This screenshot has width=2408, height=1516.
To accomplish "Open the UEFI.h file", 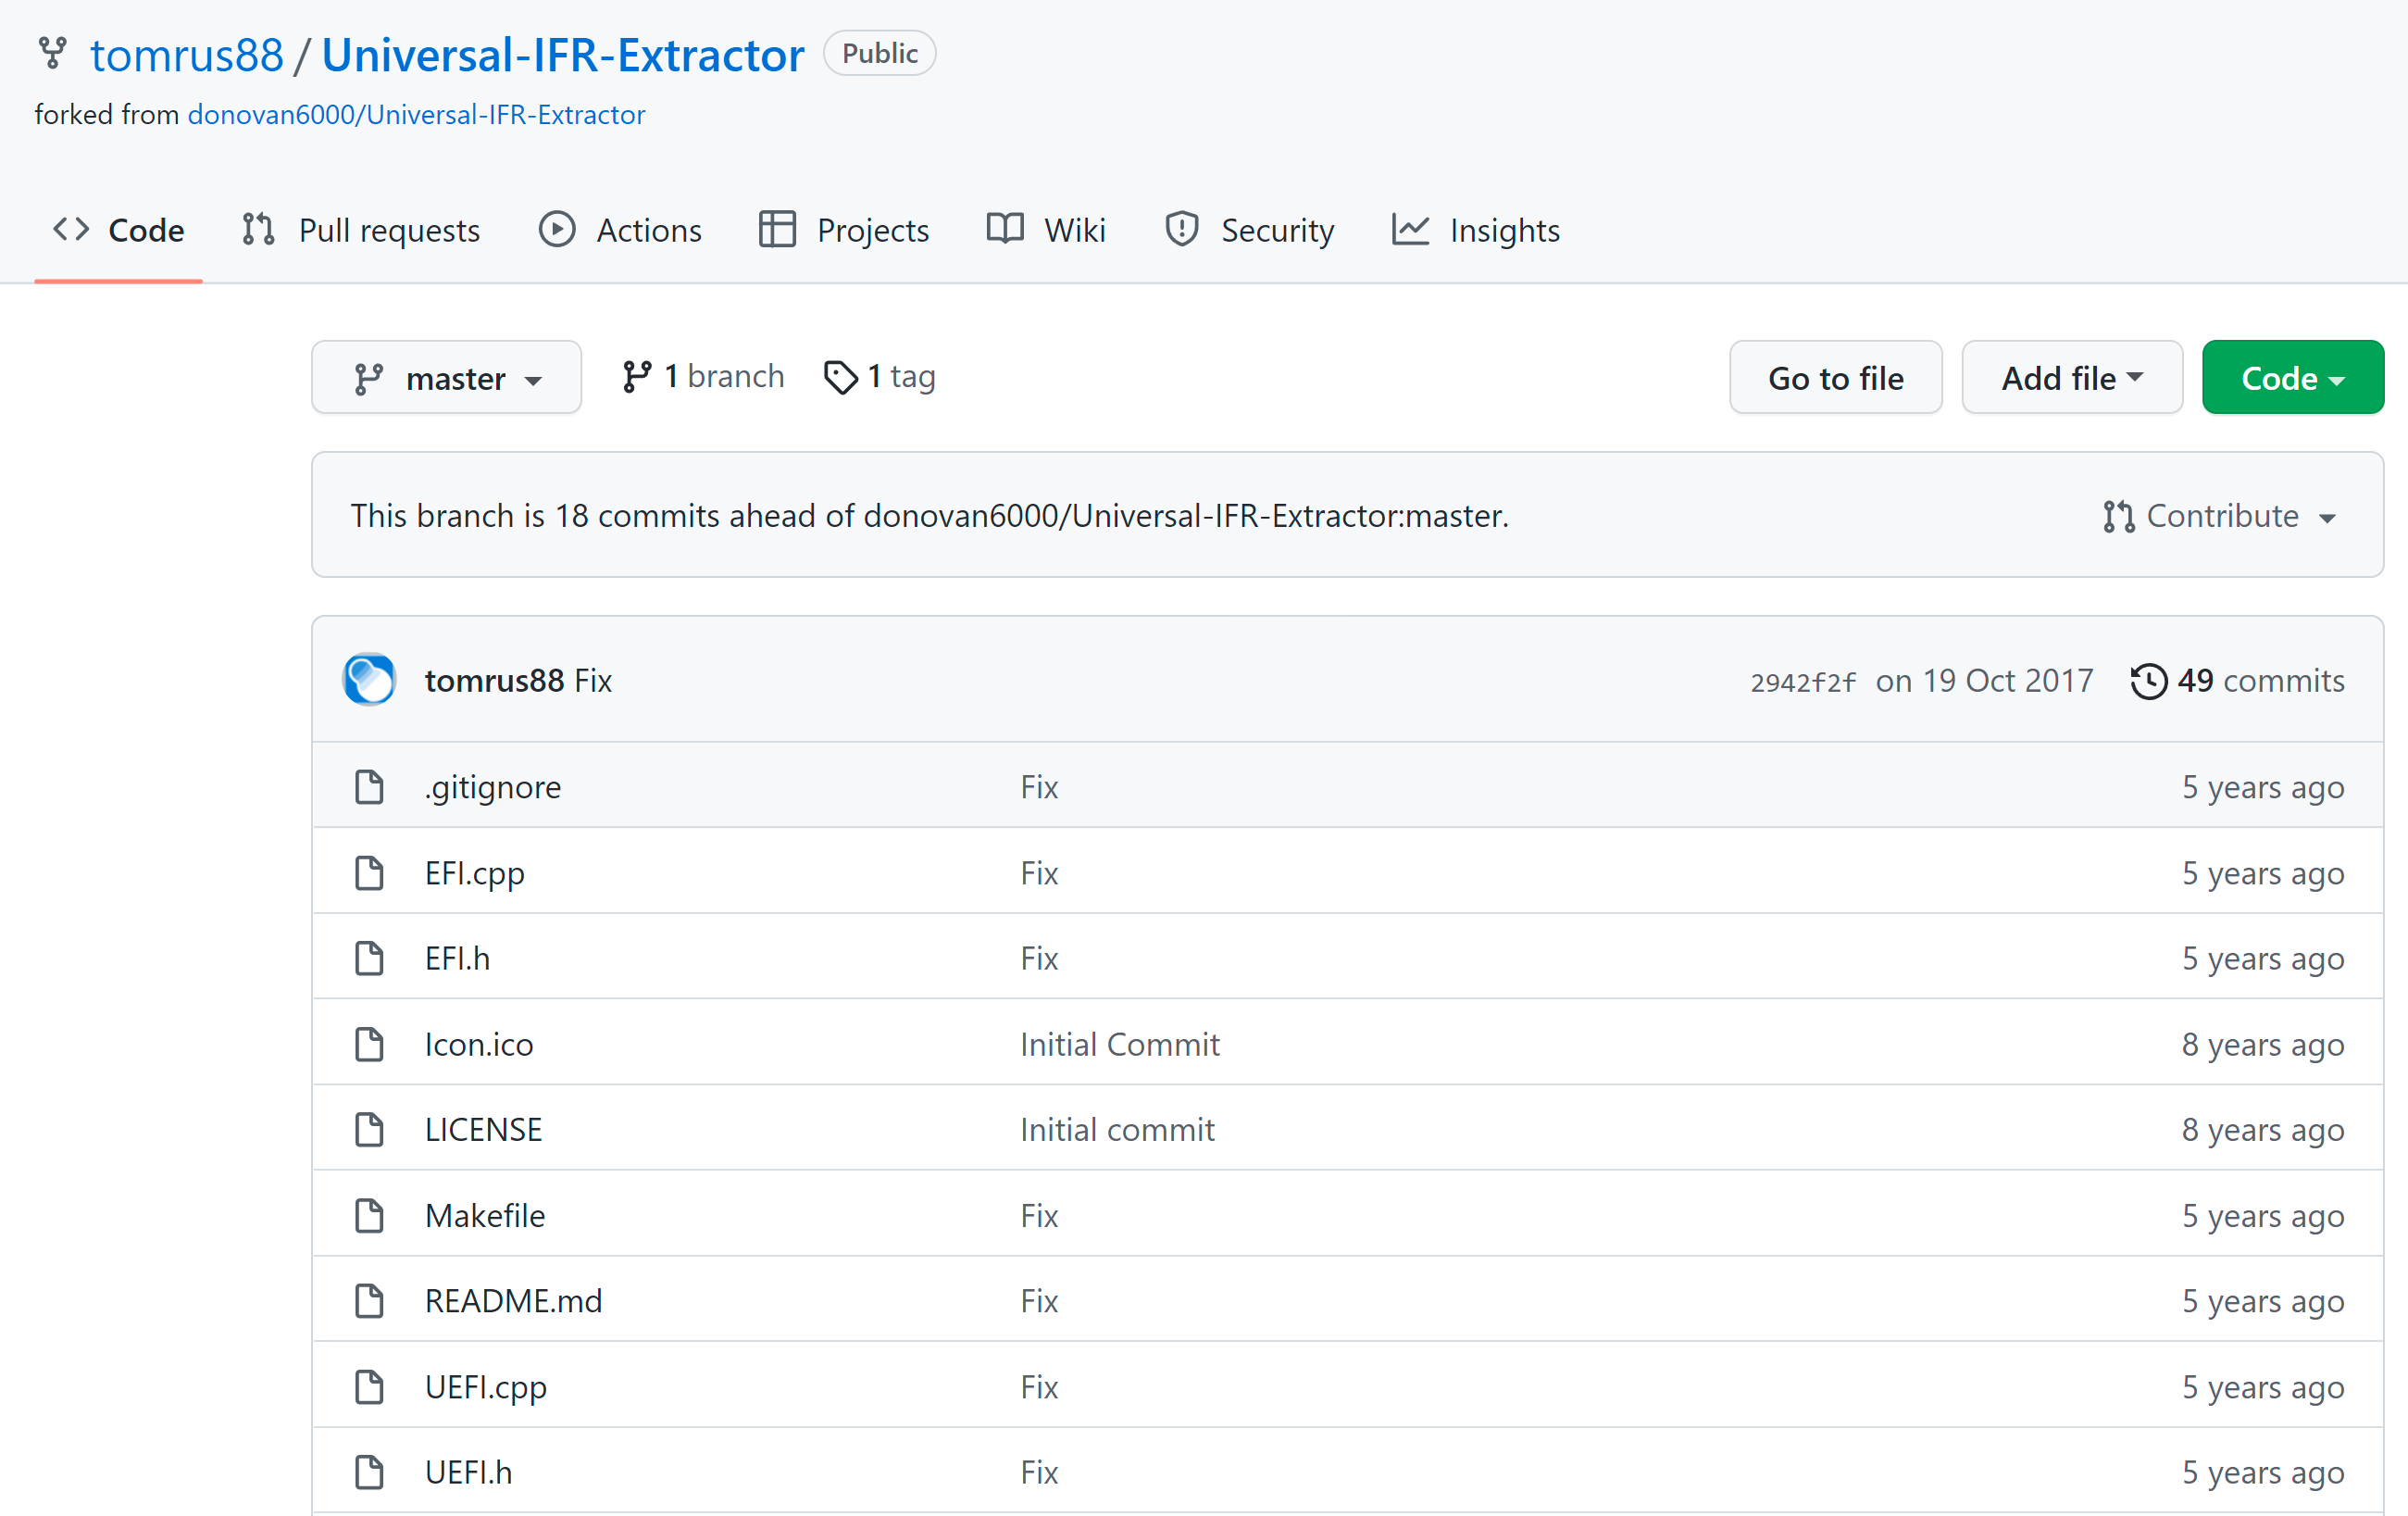I will pyautogui.click(x=468, y=1472).
